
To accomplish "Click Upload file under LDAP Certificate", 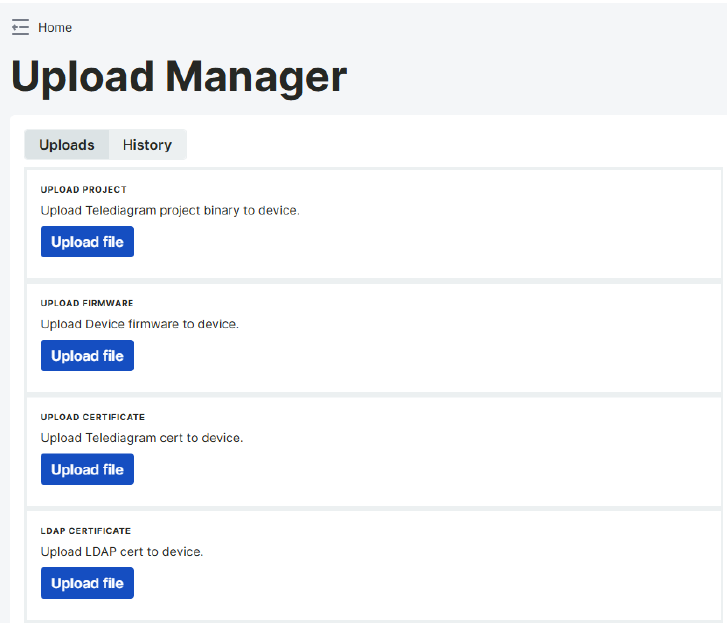I will coord(87,583).
